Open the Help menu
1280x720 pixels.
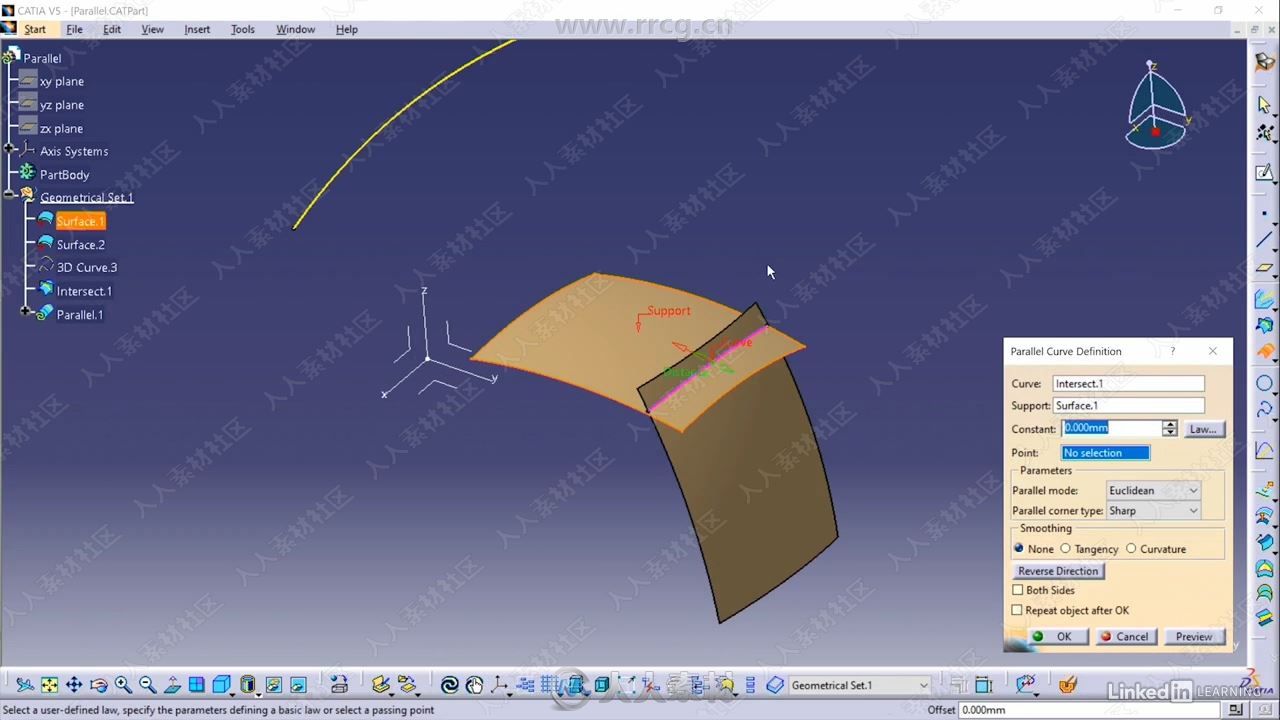pos(346,29)
